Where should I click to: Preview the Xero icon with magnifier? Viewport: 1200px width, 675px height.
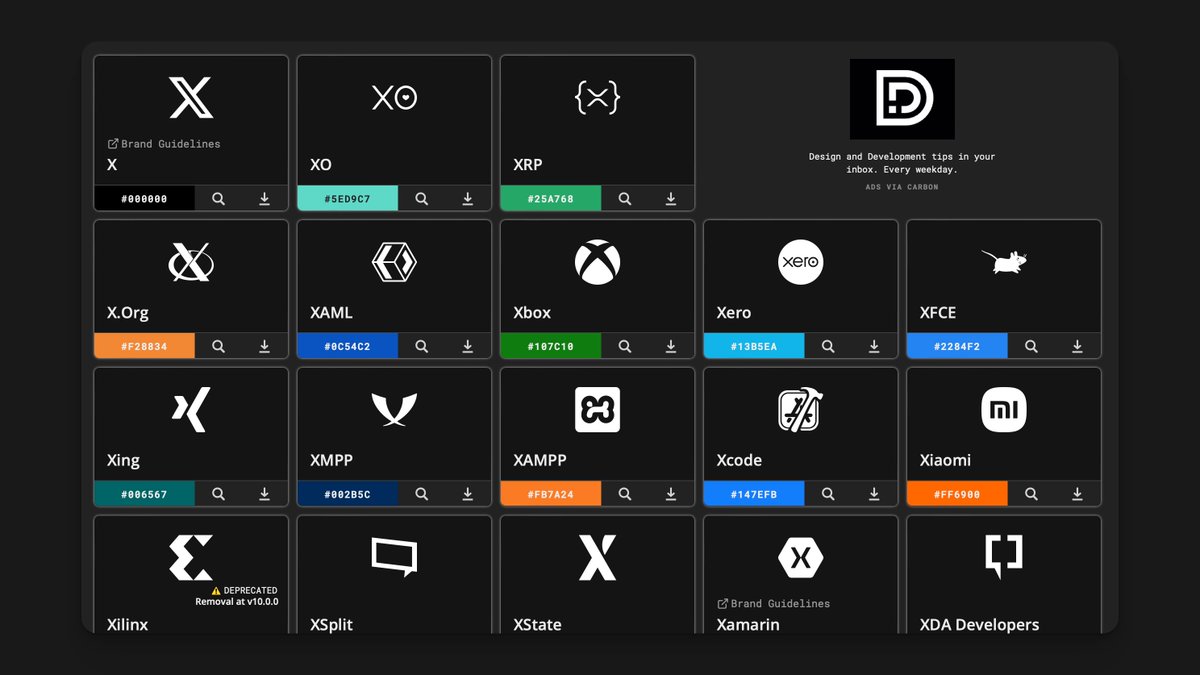pyautogui.click(x=827, y=347)
